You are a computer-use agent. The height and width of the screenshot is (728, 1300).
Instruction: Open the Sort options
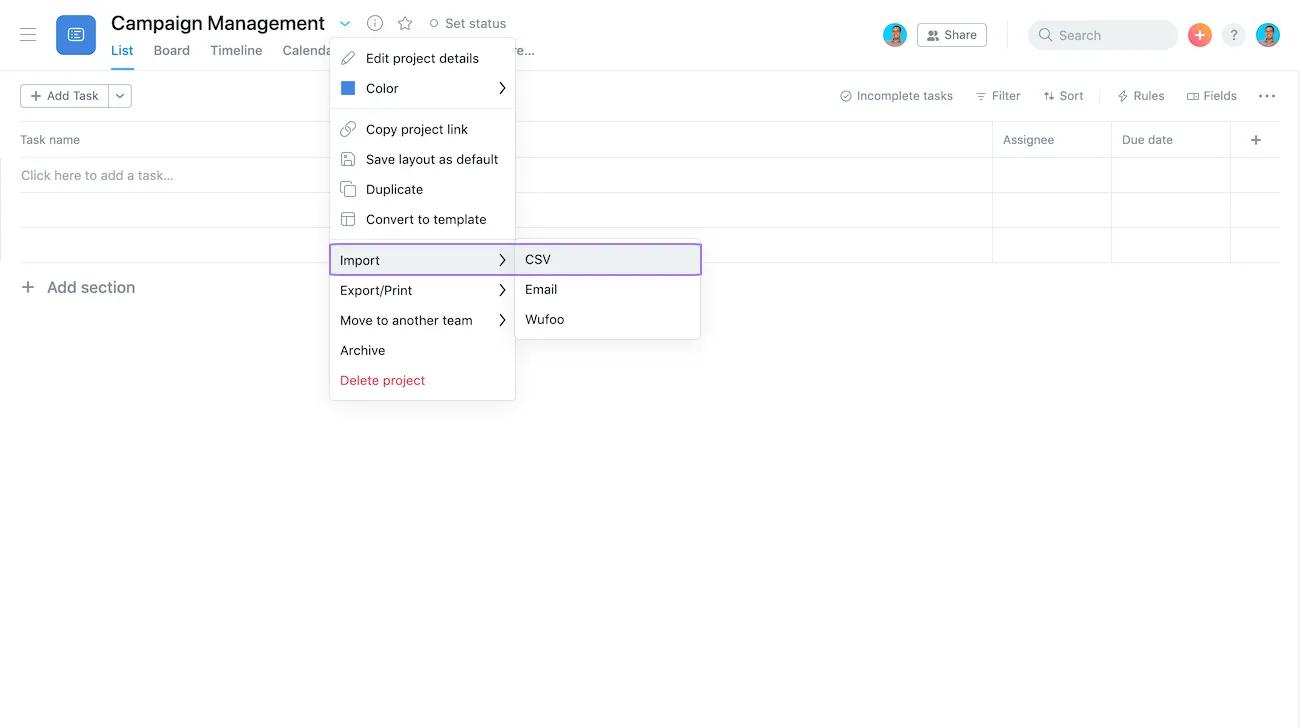1063,95
